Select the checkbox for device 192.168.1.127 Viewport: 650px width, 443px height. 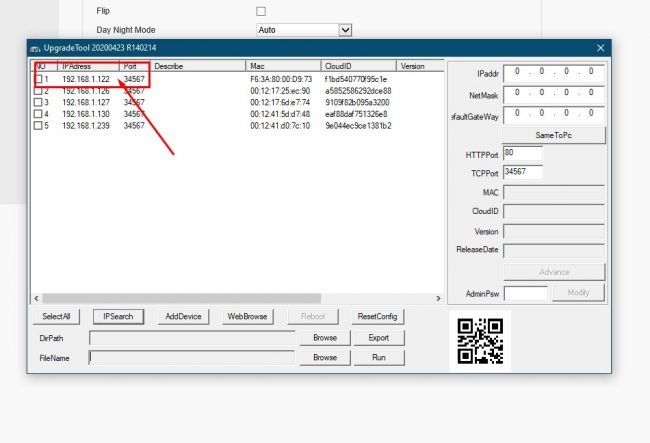tap(38, 102)
